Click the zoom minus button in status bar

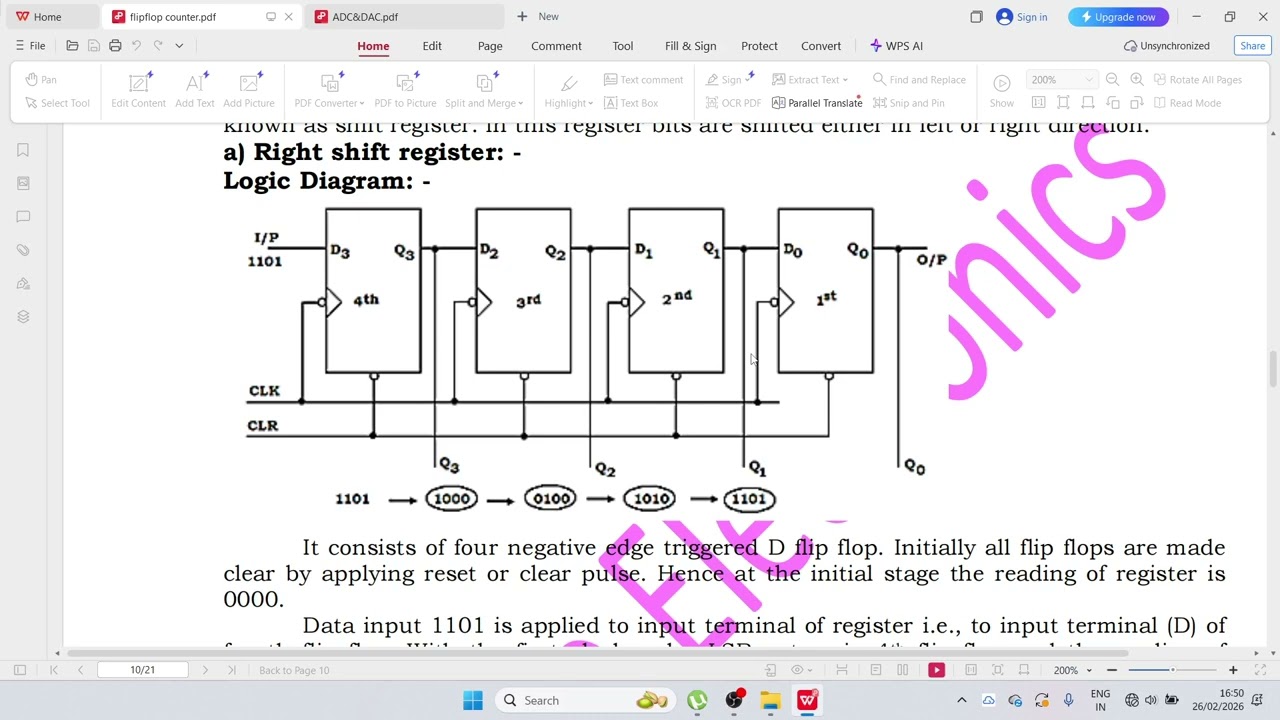[1111, 670]
